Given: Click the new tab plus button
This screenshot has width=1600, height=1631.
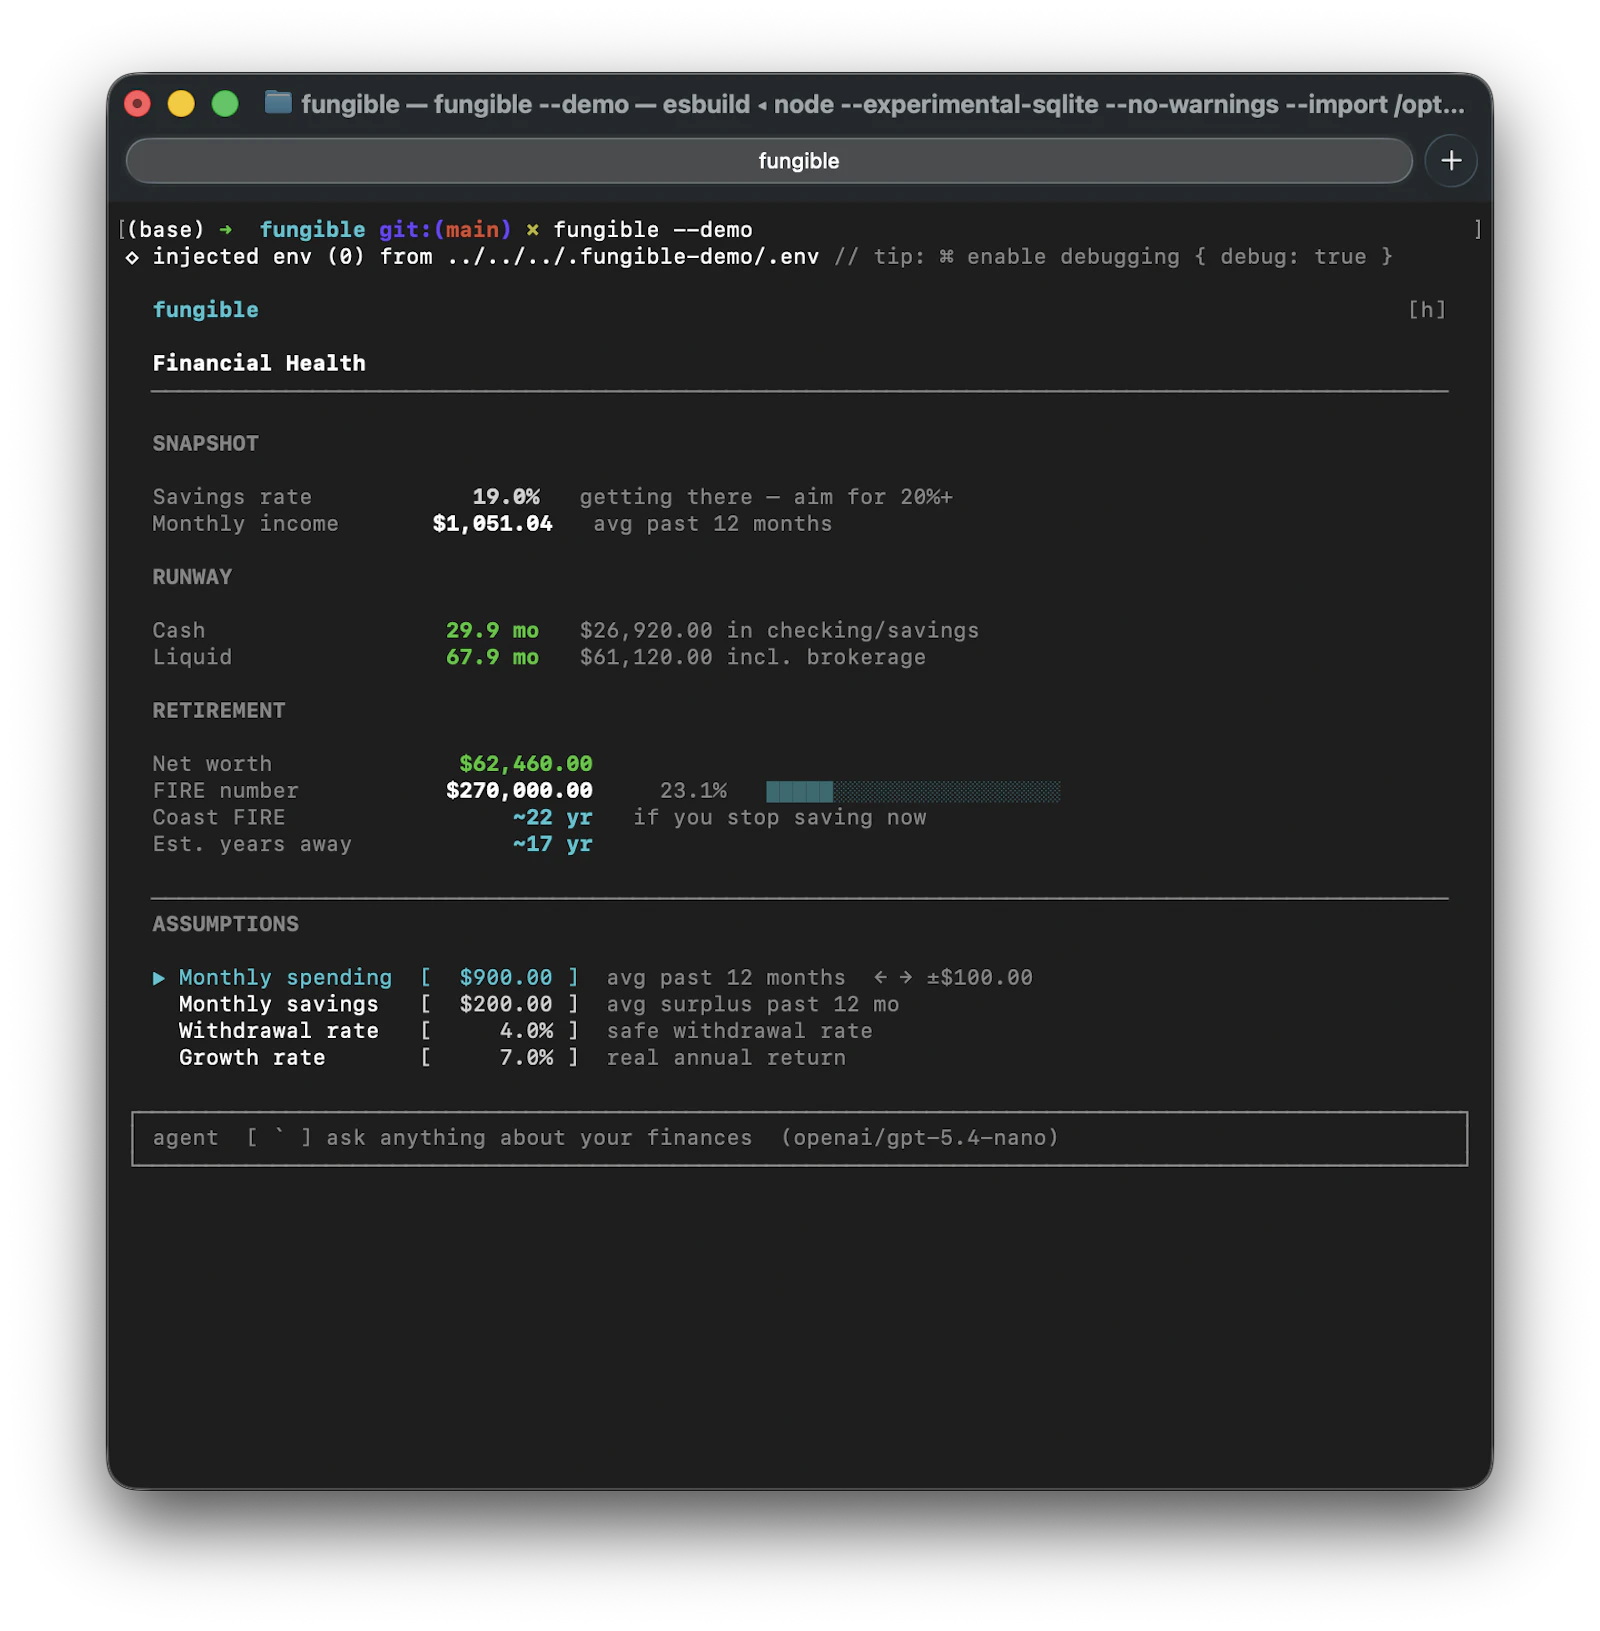Looking at the screenshot, I should click(x=1450, y=161).
